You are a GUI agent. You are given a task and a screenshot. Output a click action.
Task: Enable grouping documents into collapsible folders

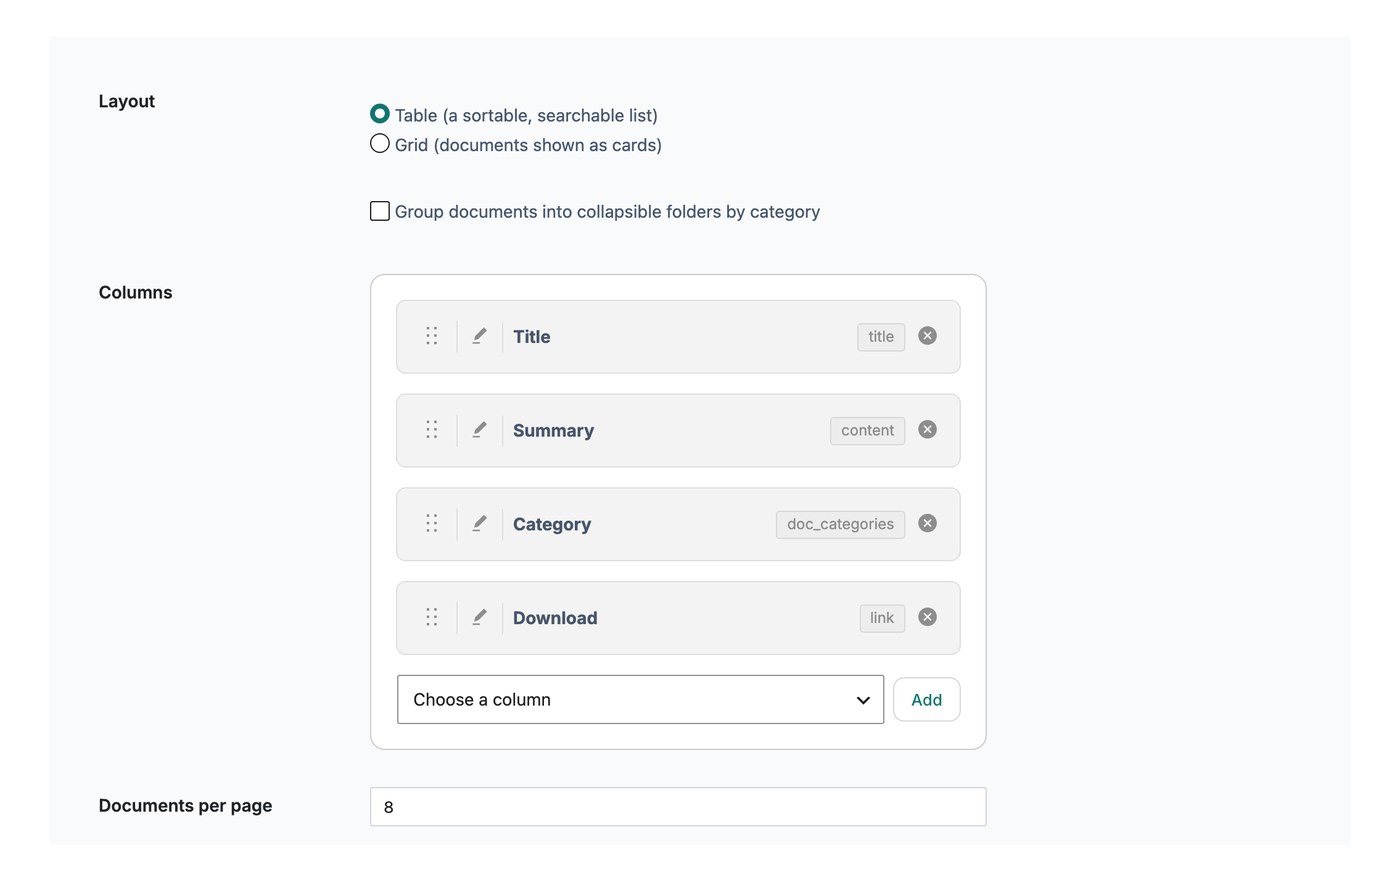380,211
